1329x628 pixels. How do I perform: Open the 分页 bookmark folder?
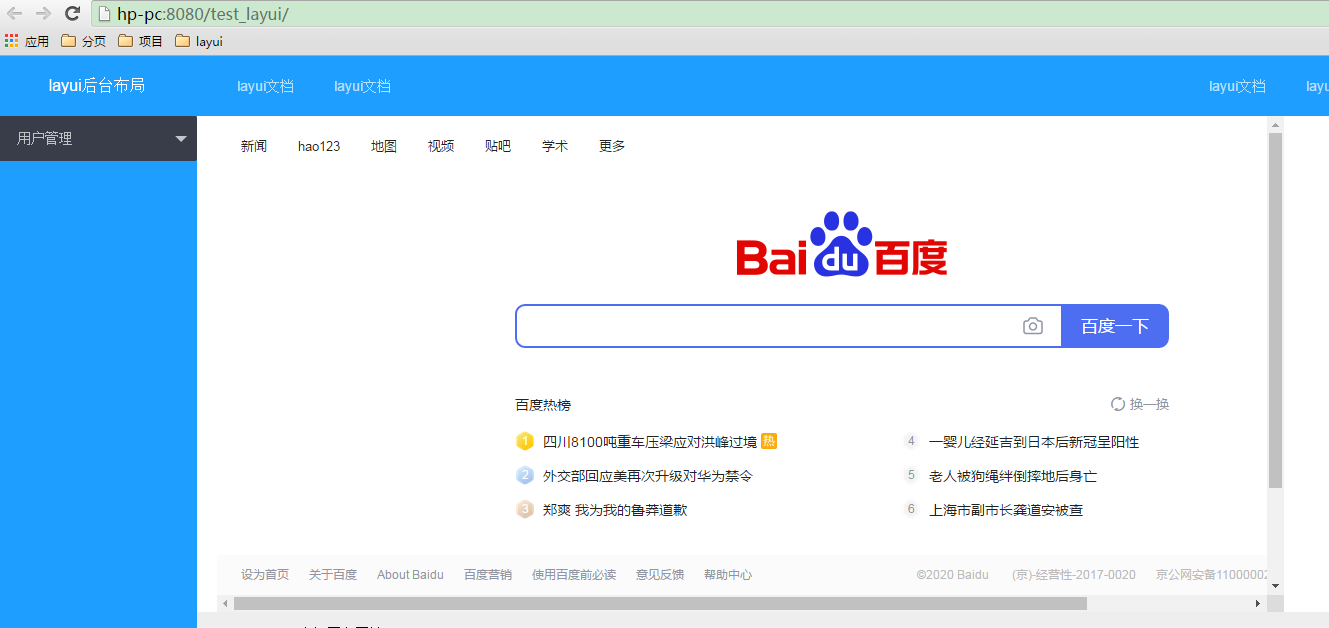84,41
